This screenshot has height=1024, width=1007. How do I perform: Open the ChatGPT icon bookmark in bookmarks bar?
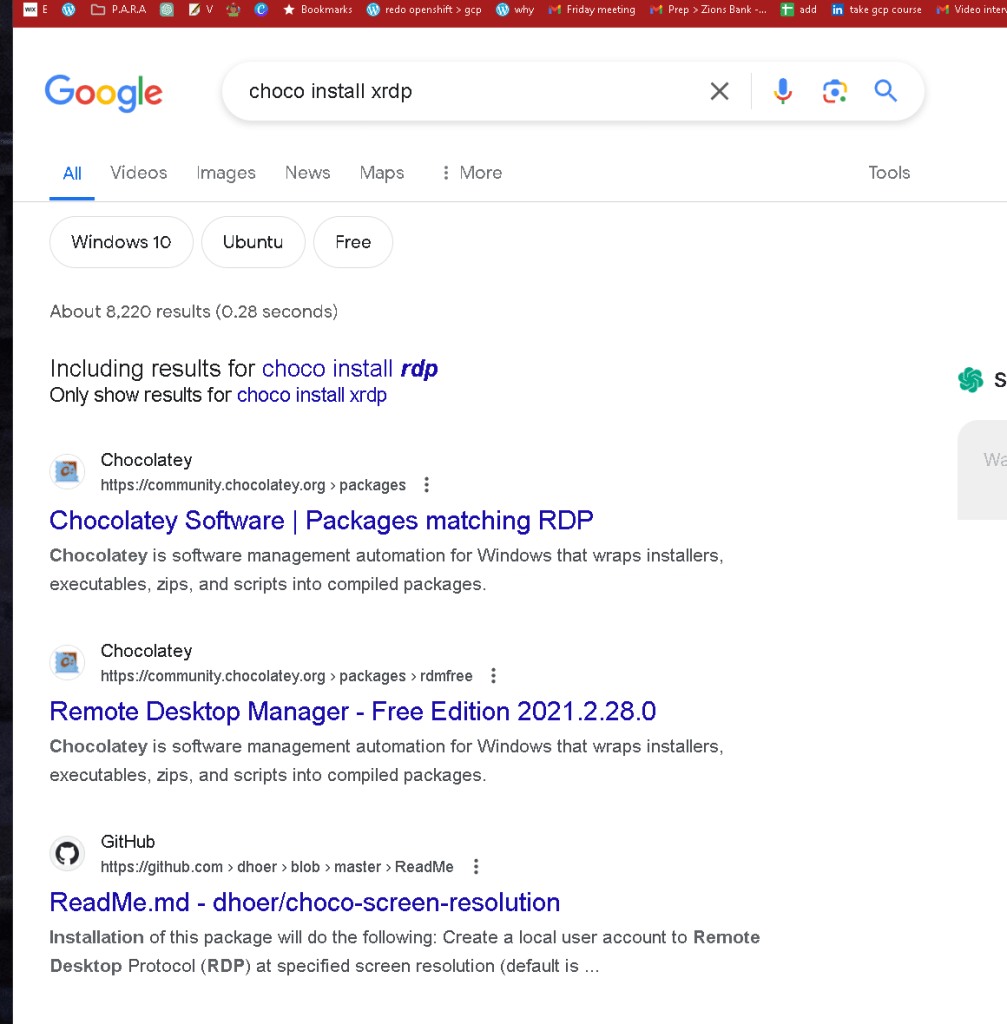pos(167,9)
